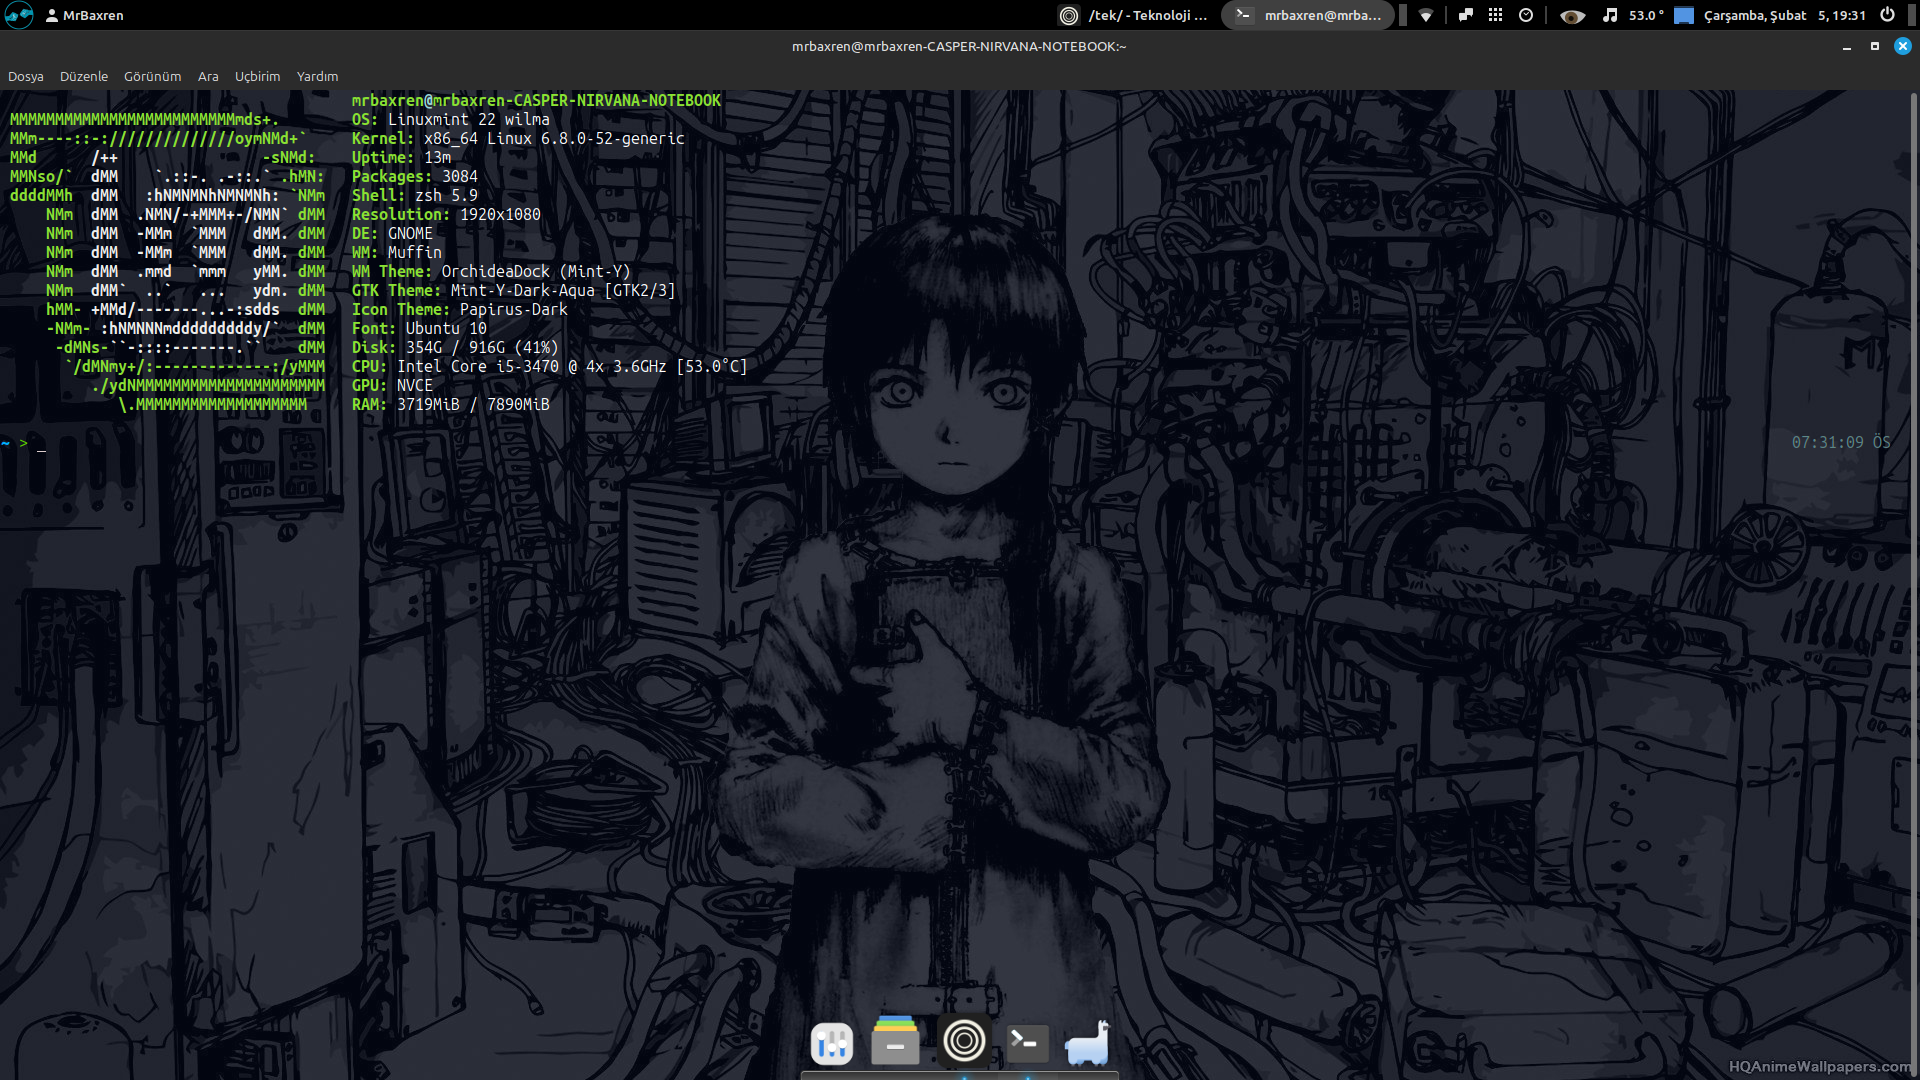Click the 'Uptime: 13m' line
This screenshot has height=1080, width=1920.
401,157
